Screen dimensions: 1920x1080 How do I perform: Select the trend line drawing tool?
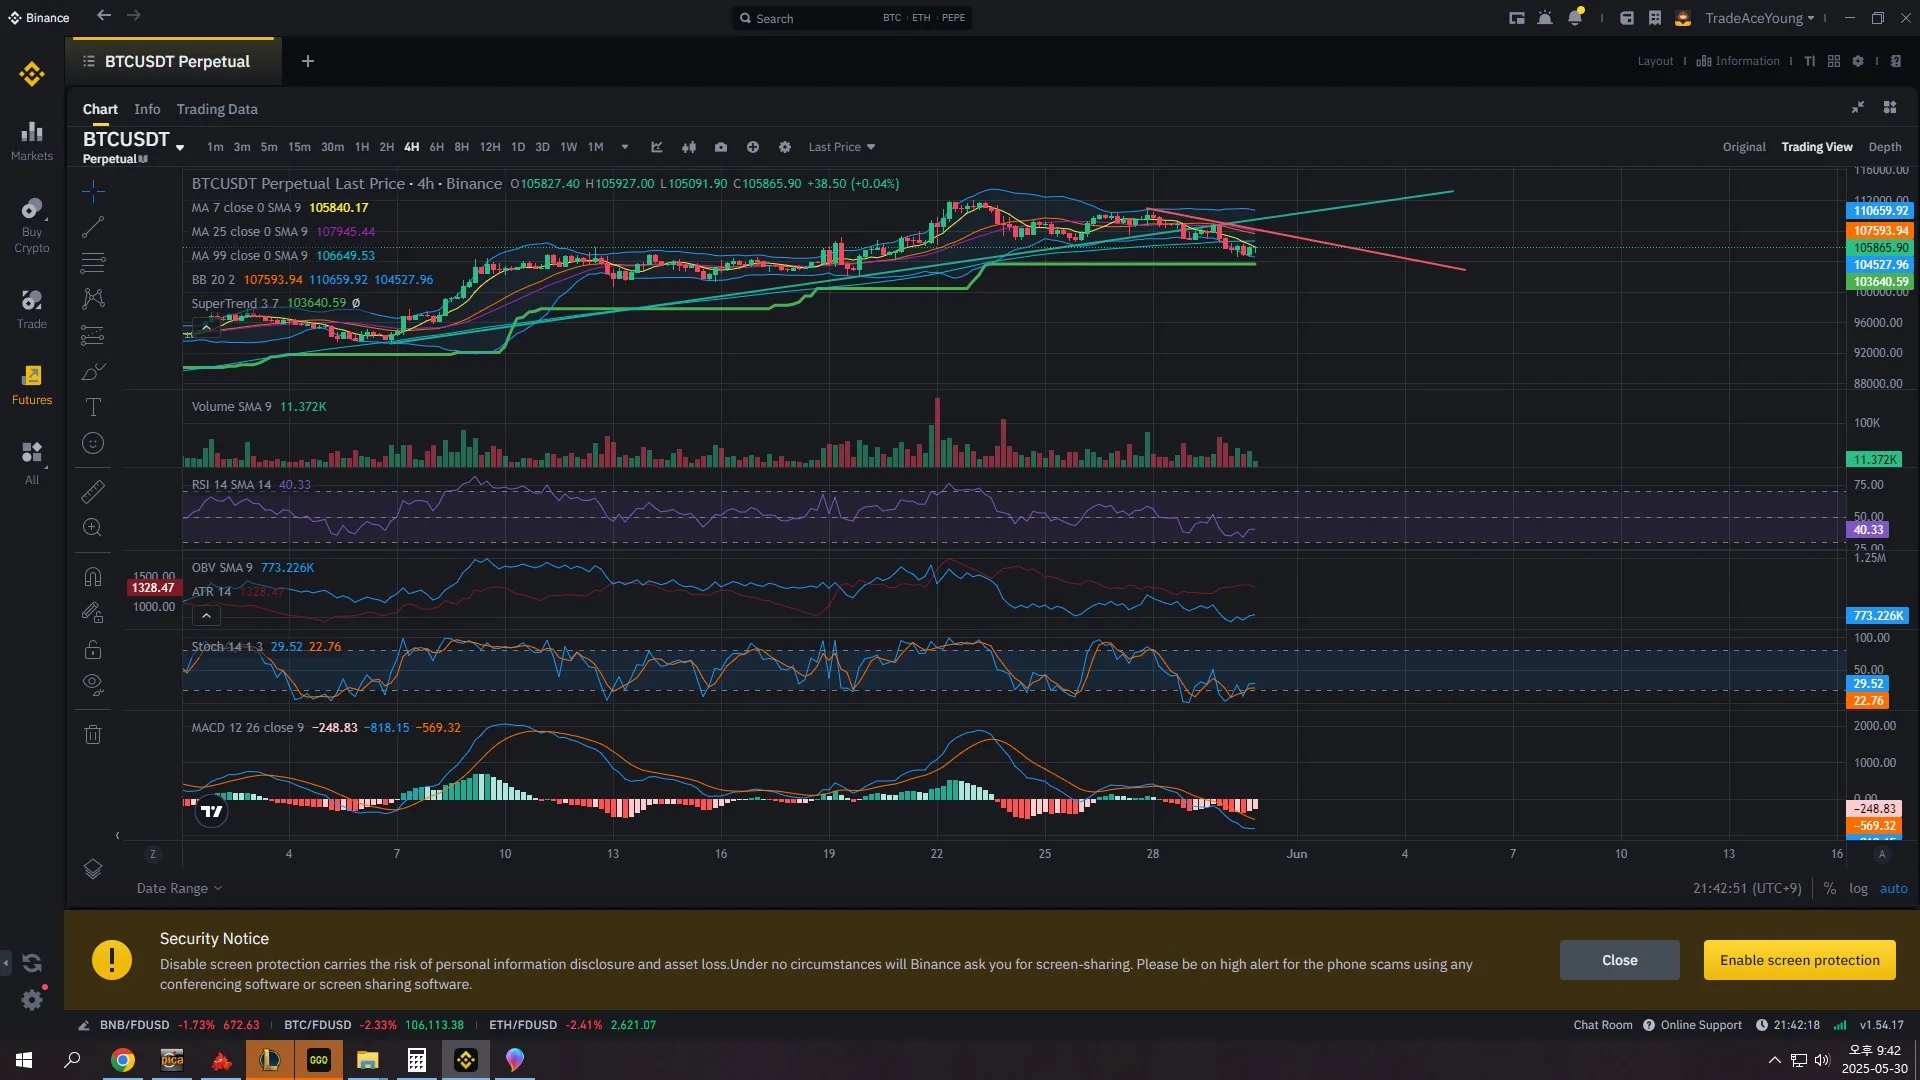tap(93, 227)
